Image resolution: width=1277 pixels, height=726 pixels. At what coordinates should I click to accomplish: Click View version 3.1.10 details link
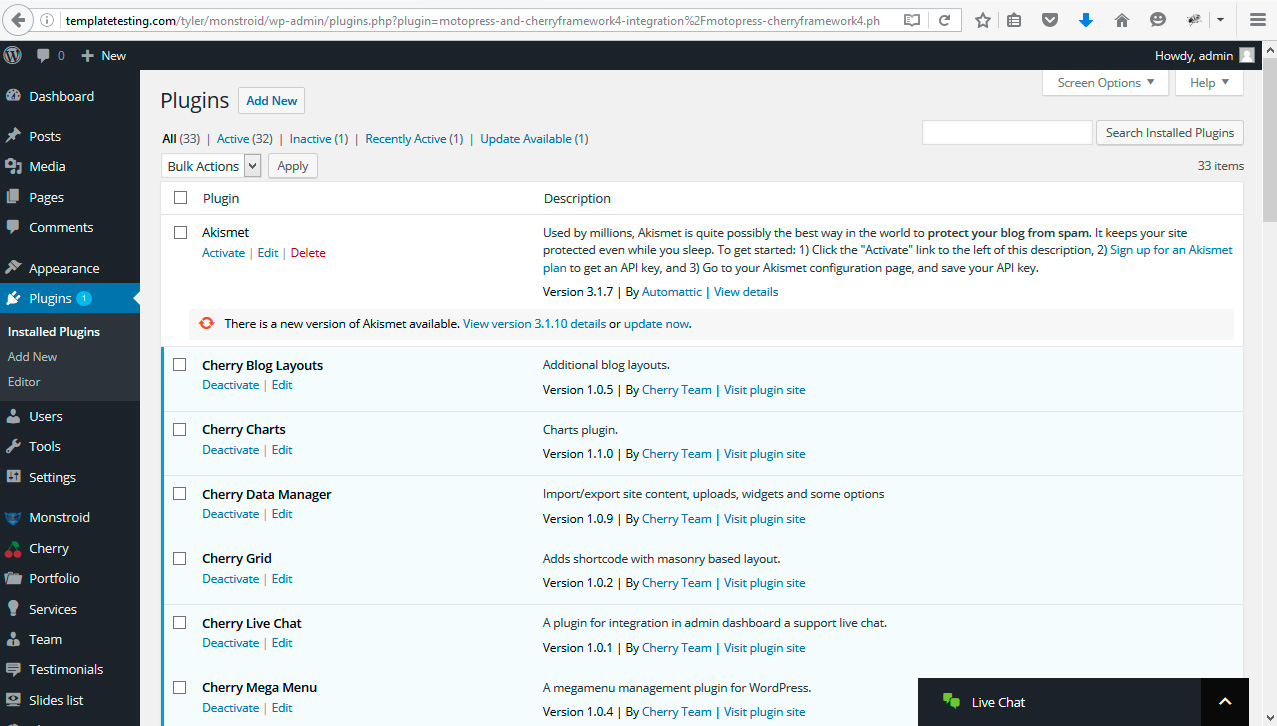pos(534,324)
